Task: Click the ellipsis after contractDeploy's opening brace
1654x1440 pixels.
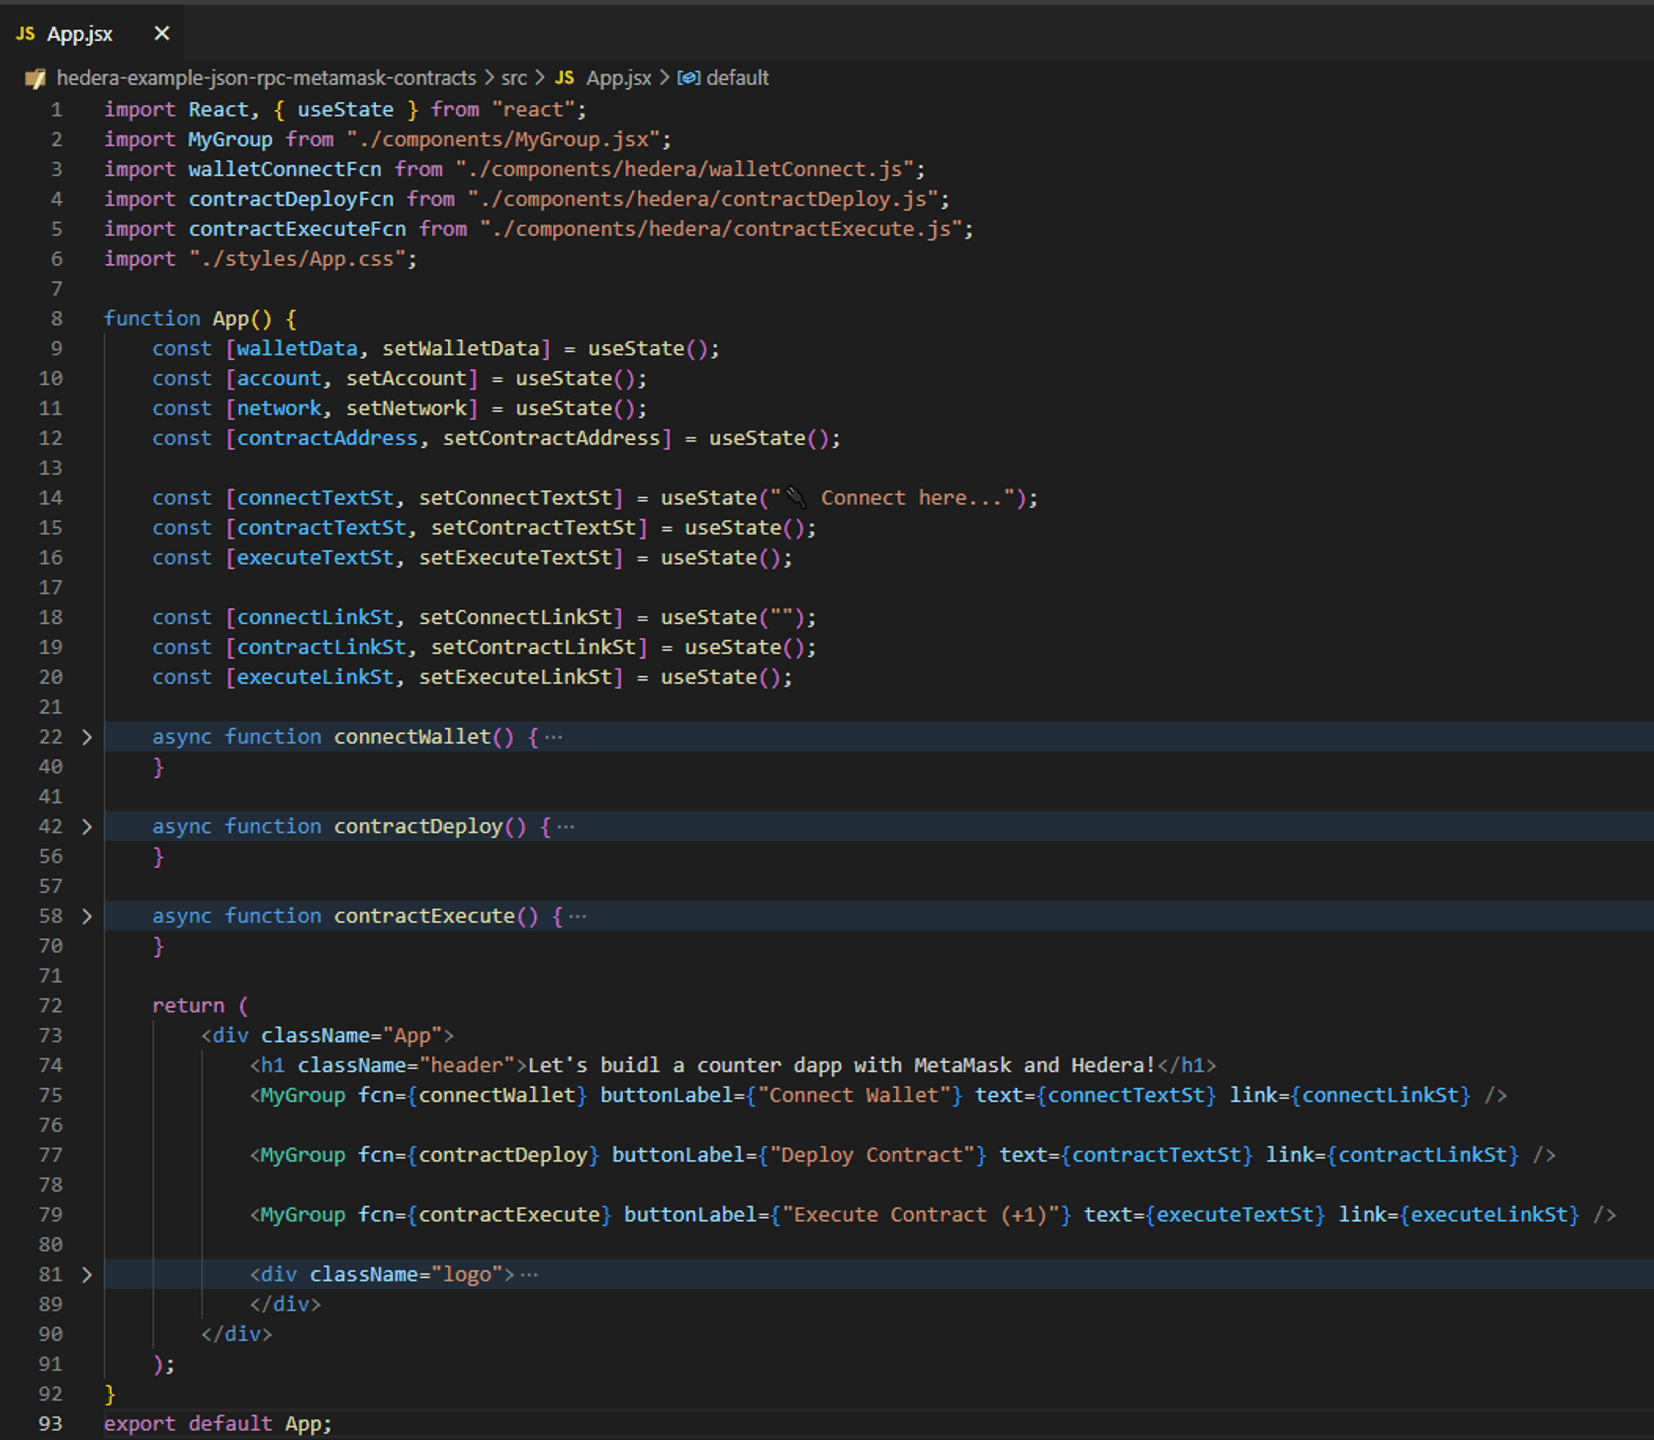Action: point(566,827)
